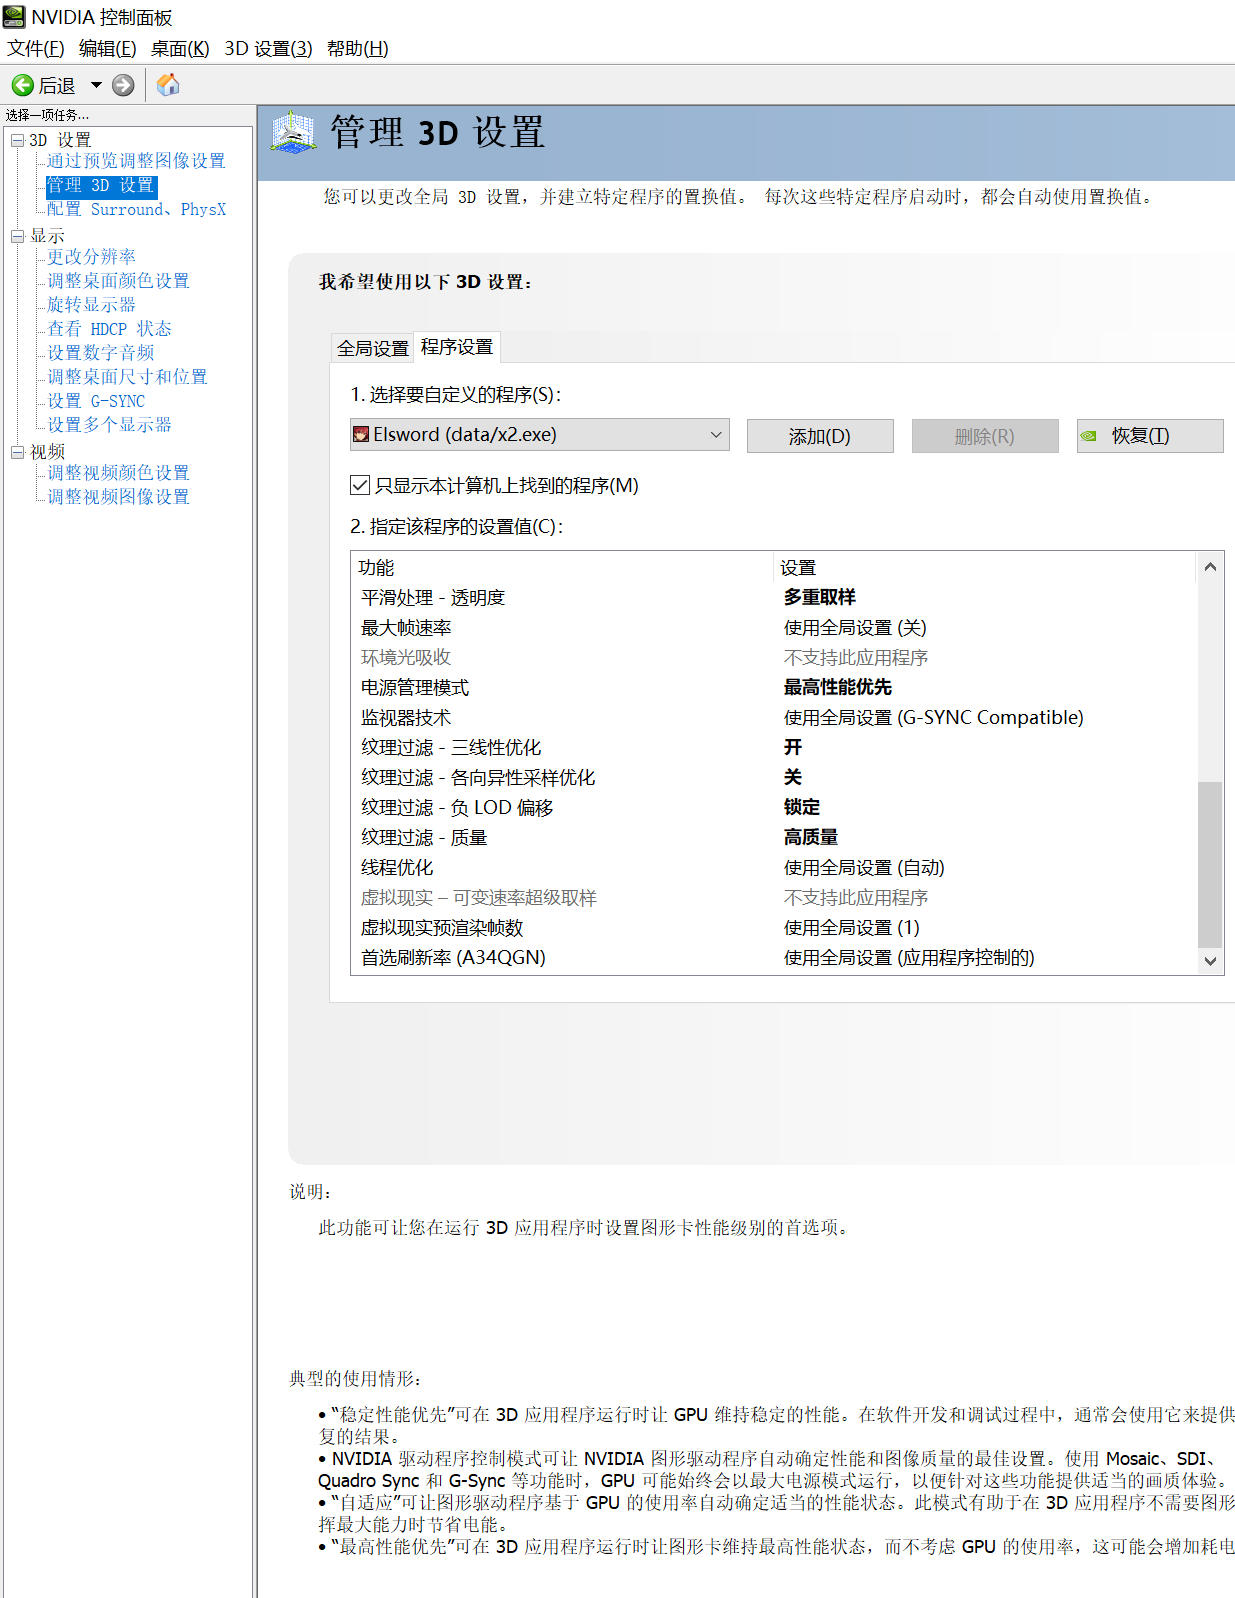Click the 添加(D) button
Viewport: 1235px width, 1598px height.
pyautogui.click(x=820, y=436)
